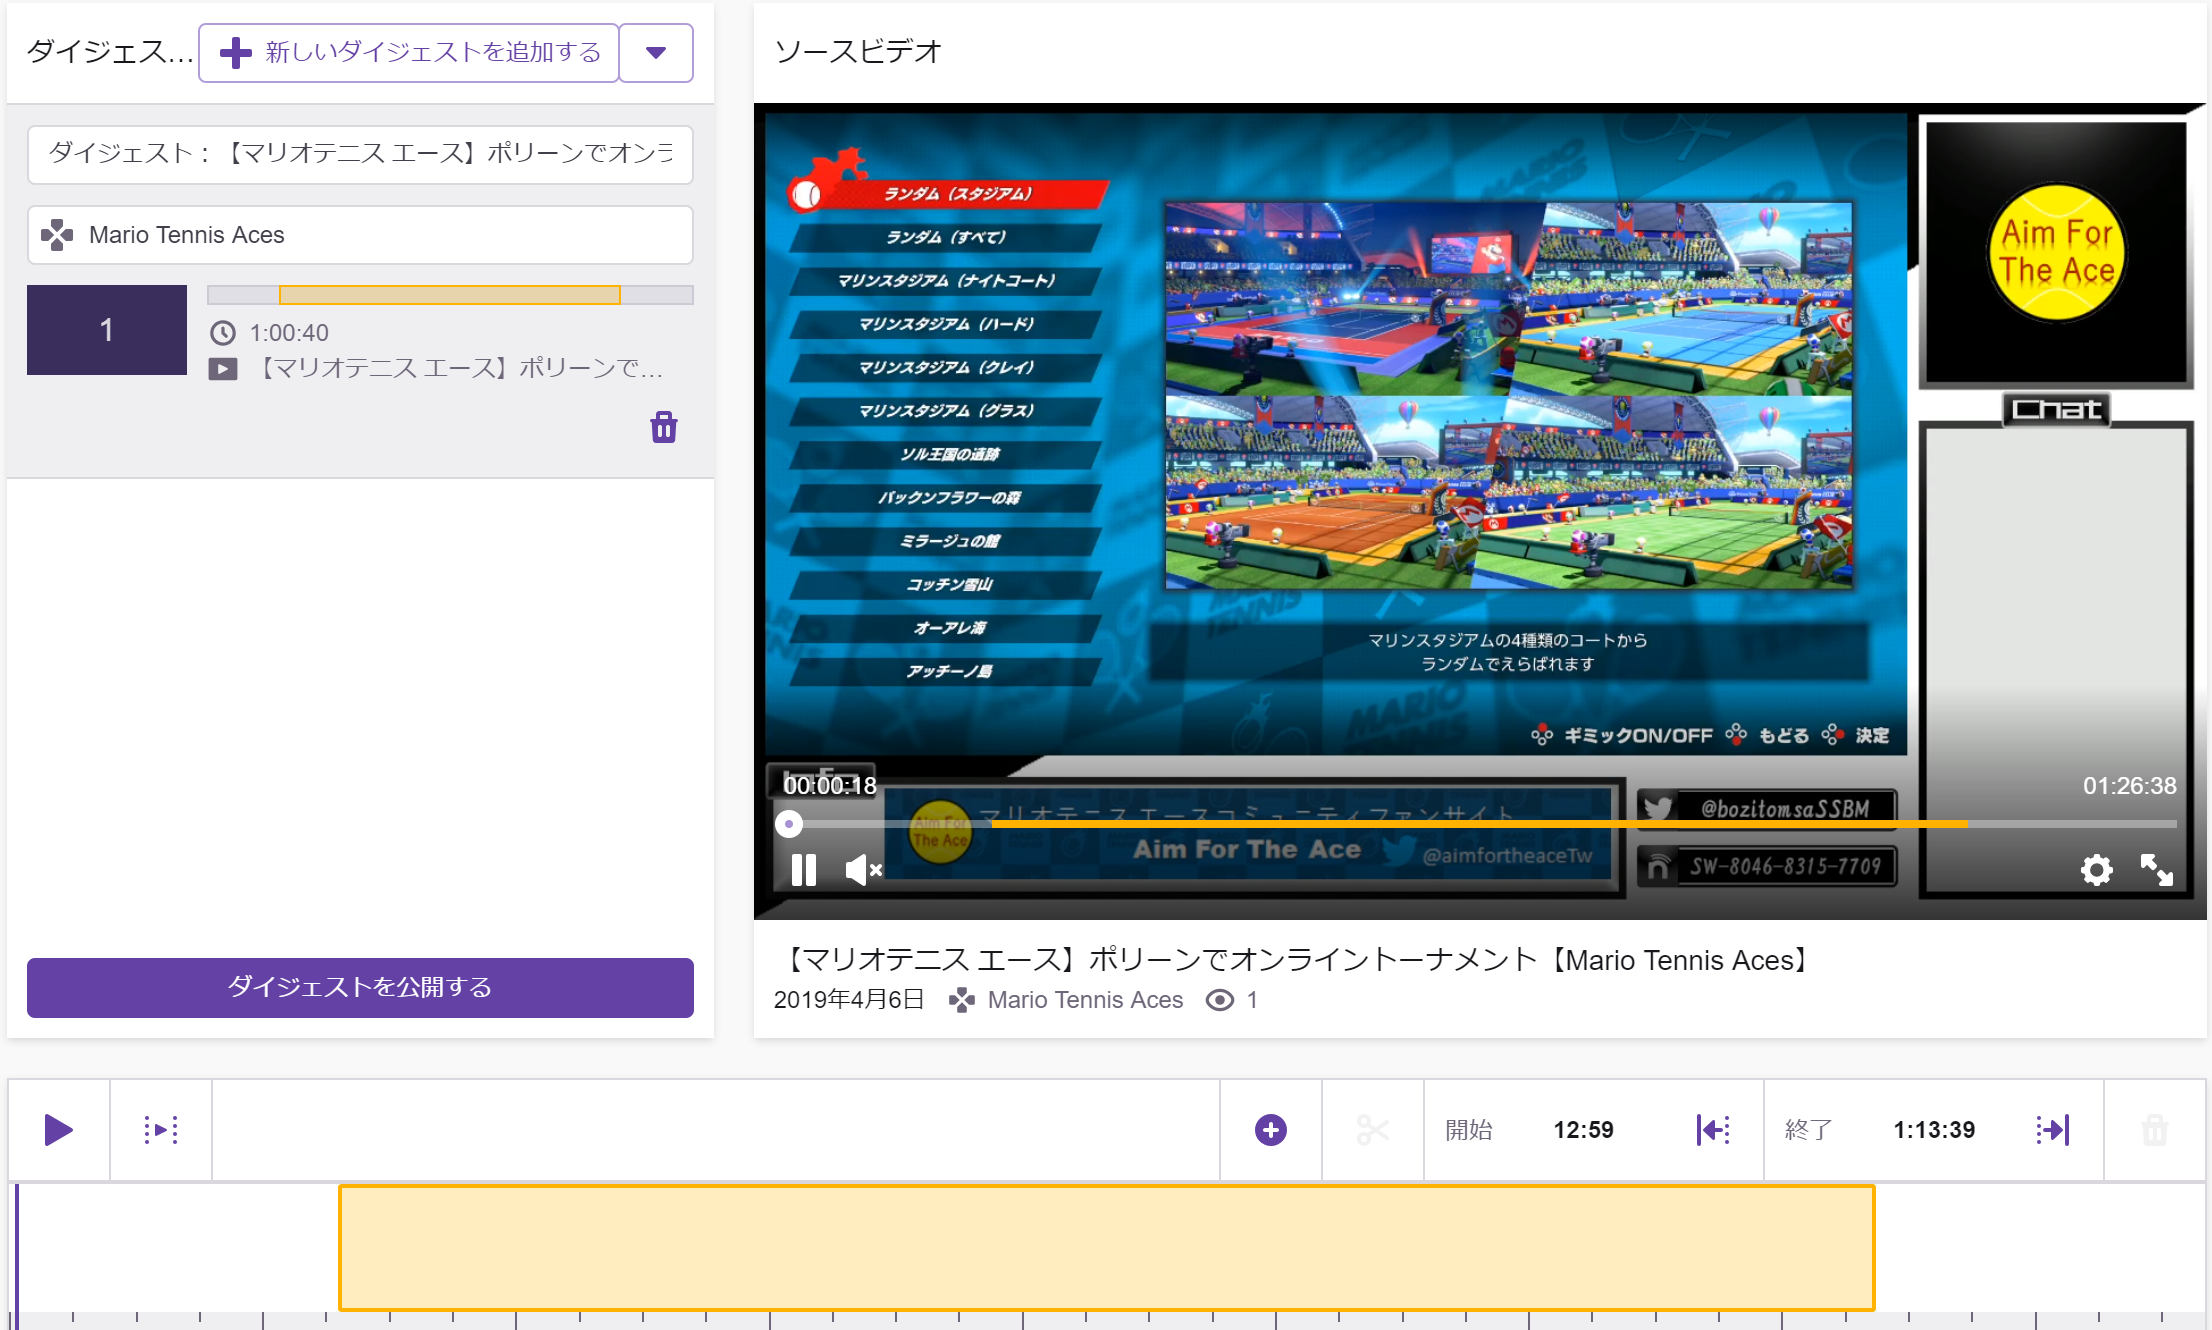This screenshot has width=2212, height=1330.
Task: Click the game controller icon under video title
Action: (962, 1000)
